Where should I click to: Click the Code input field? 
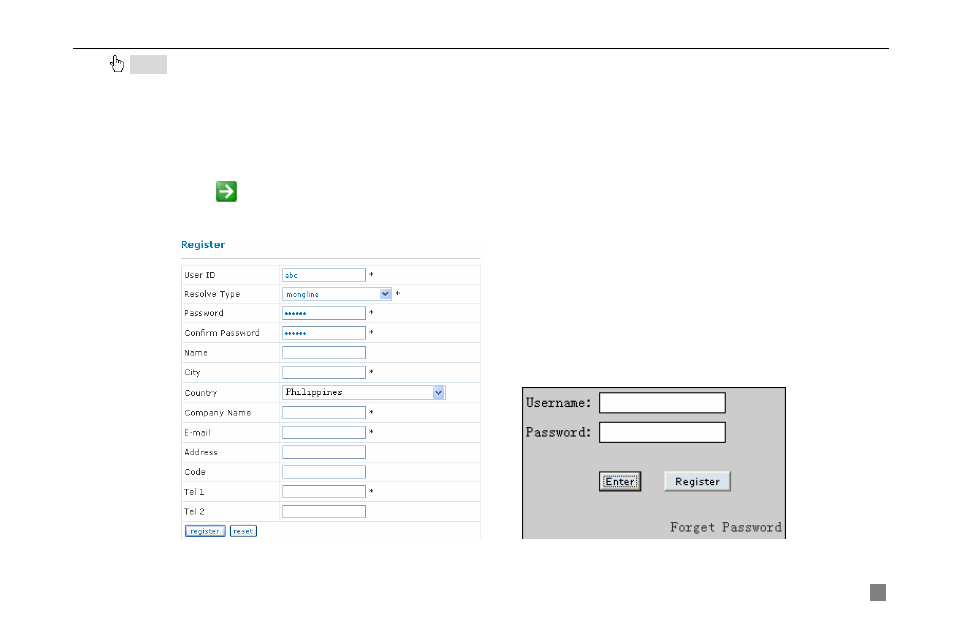pyautogui.click(x=324, y=472)
